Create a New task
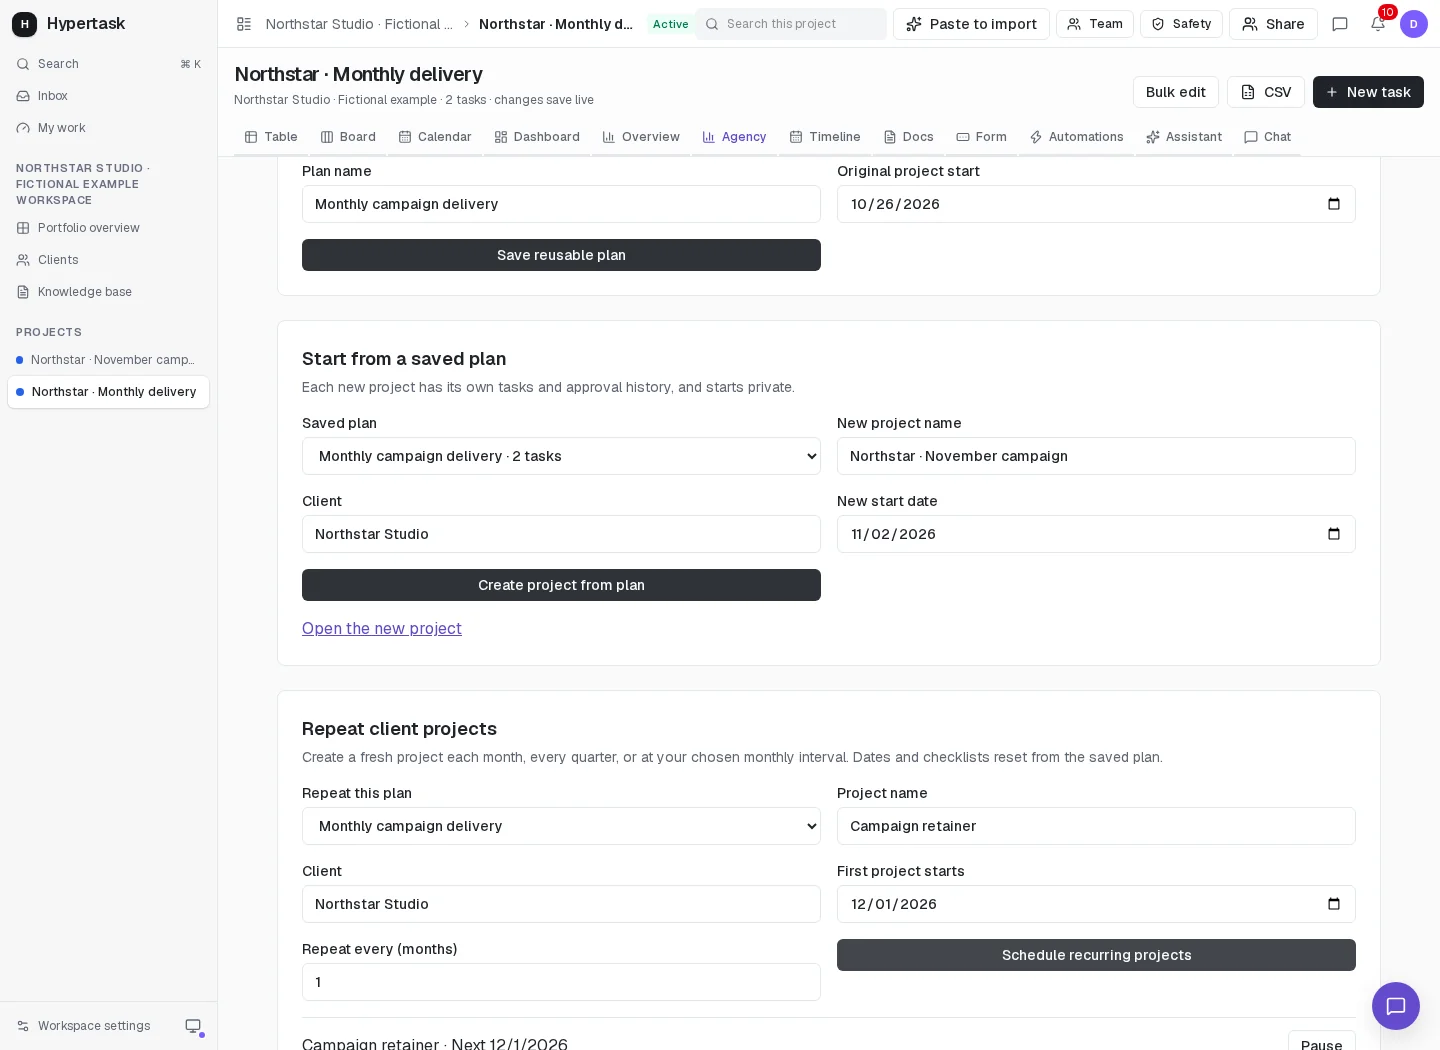 tap(1368, 92)
